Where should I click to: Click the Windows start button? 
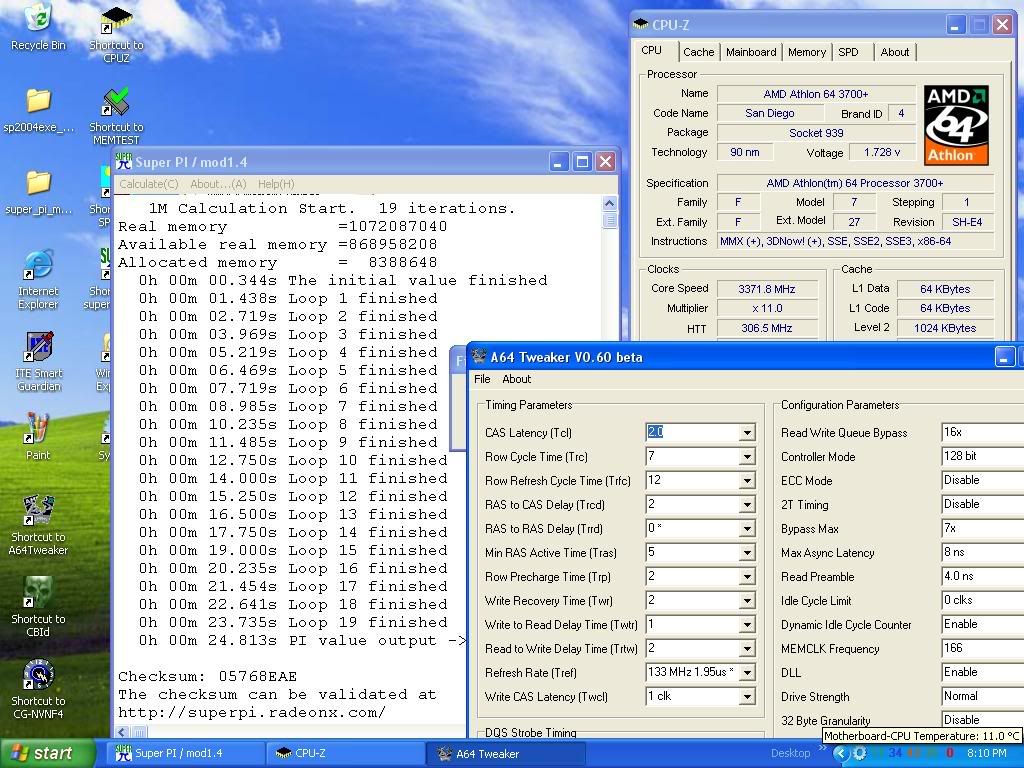[x=46, y=753]
